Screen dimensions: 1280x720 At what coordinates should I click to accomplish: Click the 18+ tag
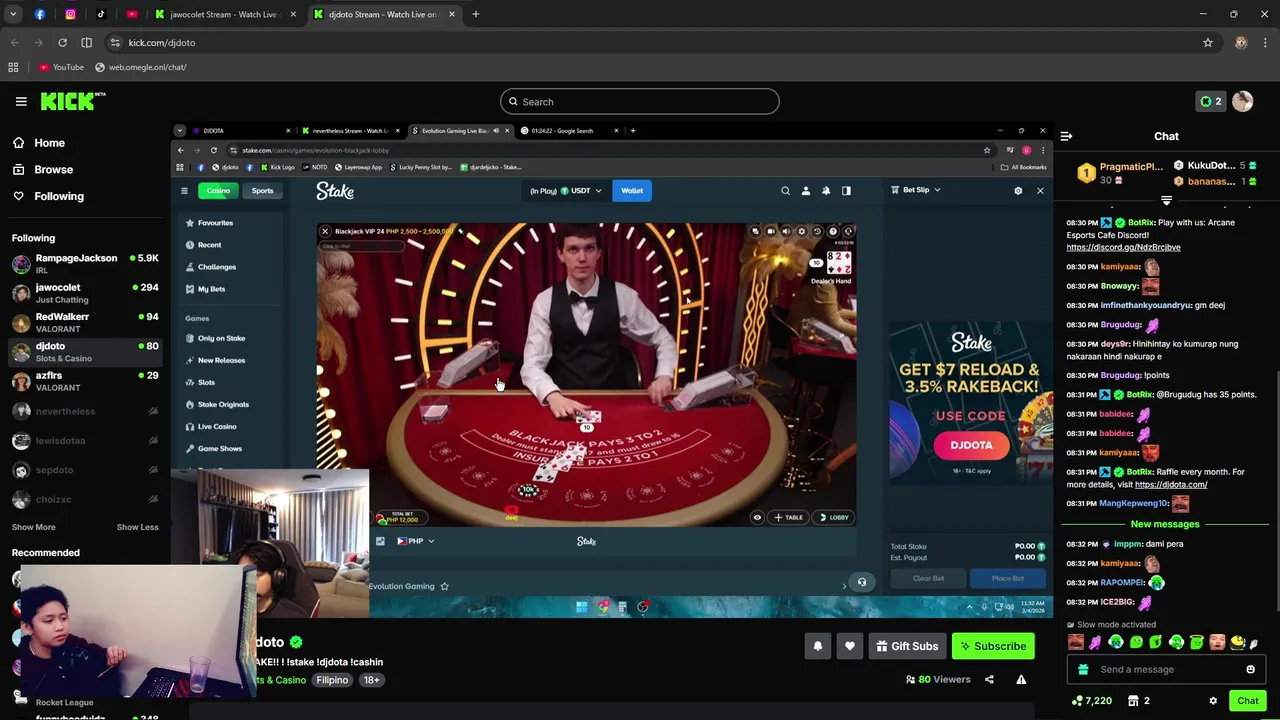(x=371, y=680)
